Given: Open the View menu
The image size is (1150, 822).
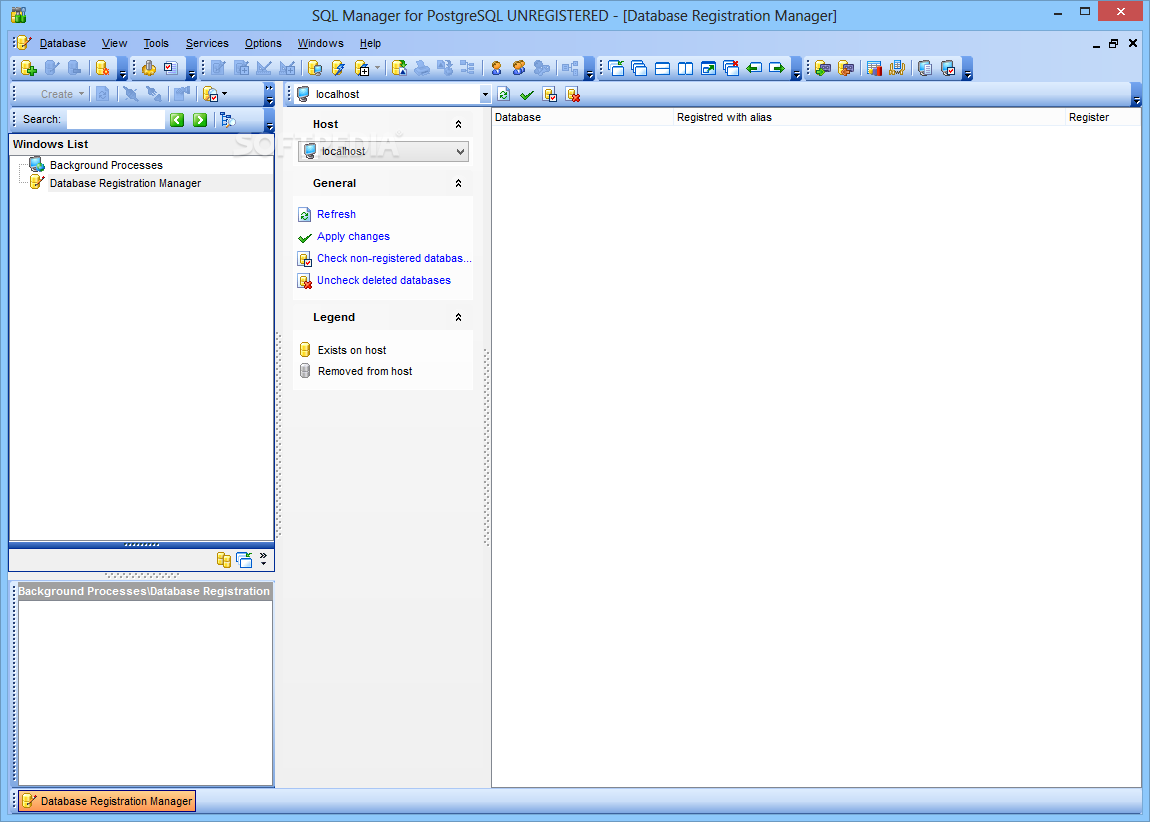Looking at the screenshot, I should (114, 43).
